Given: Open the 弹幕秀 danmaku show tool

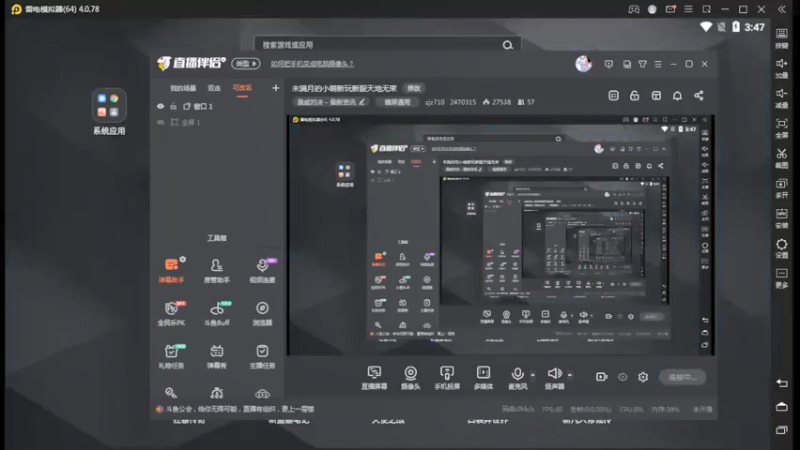Looking at the screenshot, I should [217, 356].
